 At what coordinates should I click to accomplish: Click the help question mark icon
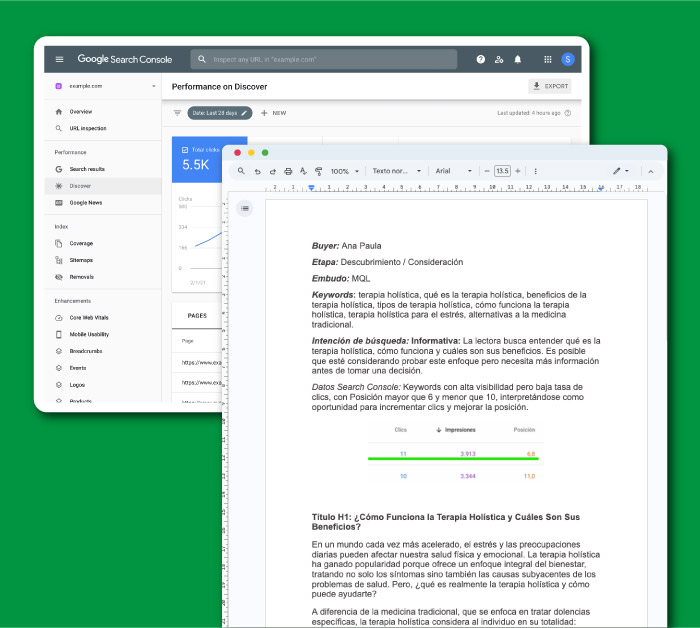(481, 60)
